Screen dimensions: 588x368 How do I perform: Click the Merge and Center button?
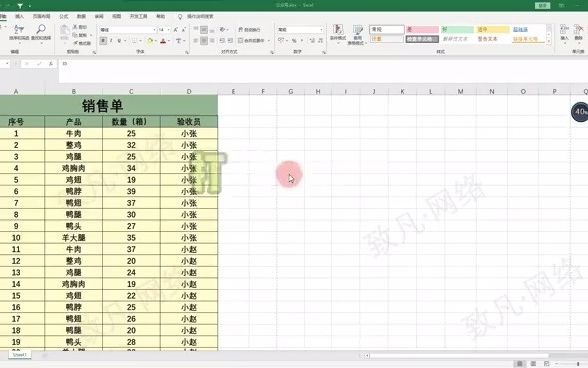tap(254, 40)
